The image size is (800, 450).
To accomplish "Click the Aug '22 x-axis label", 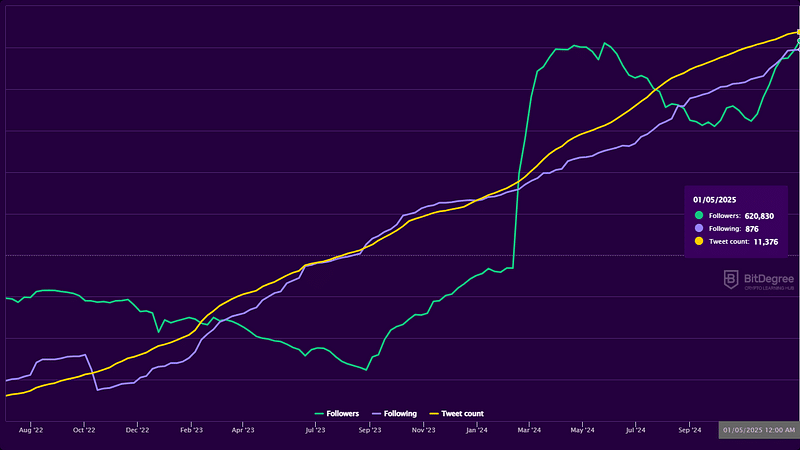I will [31, 430].
